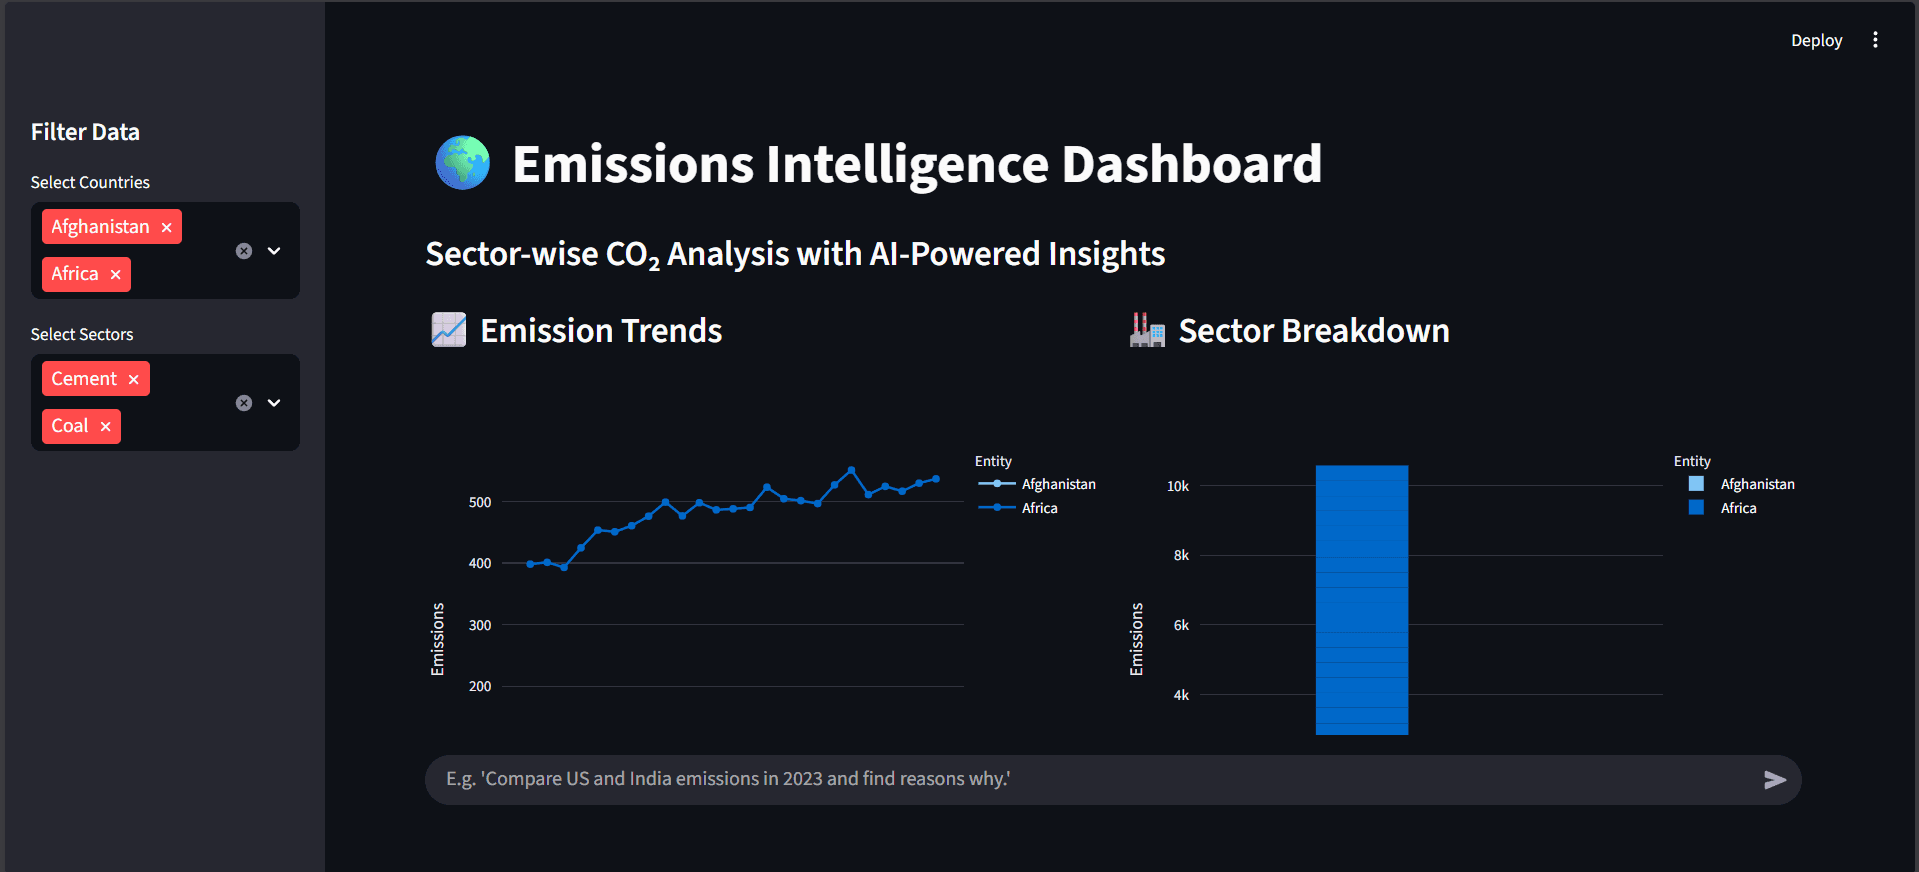Open the three-dot options menu
Viewport: 1919px width, 872px height.
(1876, 39)
